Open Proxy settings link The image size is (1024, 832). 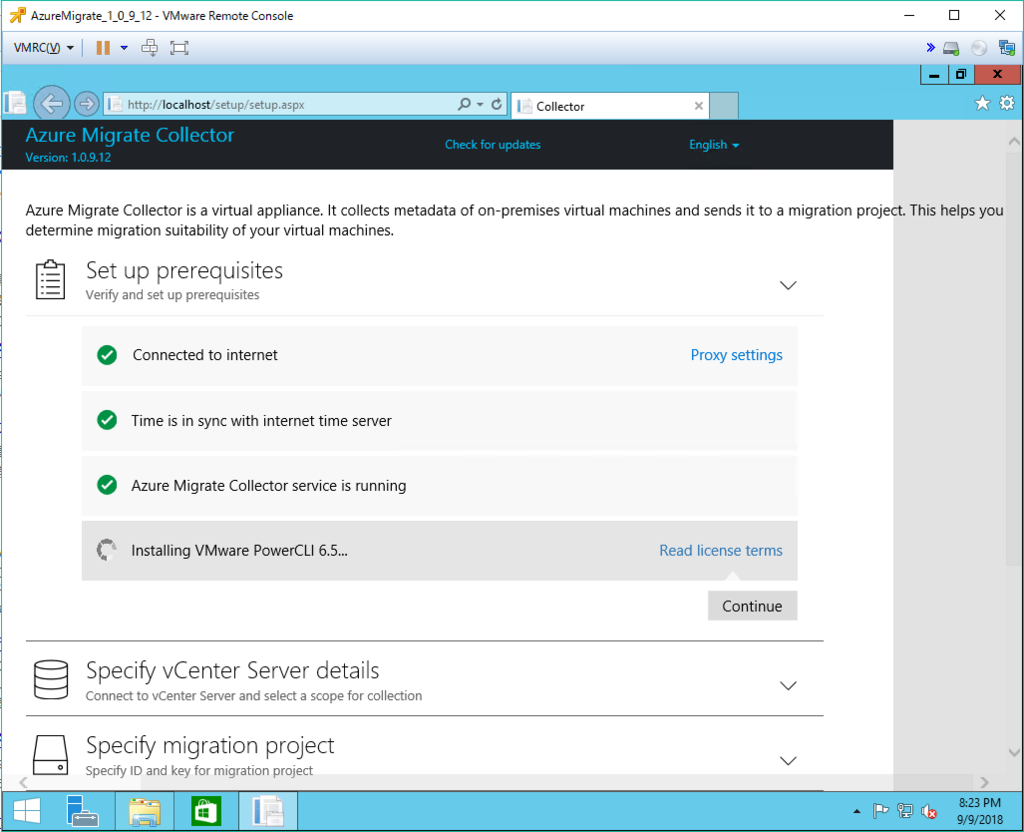tap(737, 355)
